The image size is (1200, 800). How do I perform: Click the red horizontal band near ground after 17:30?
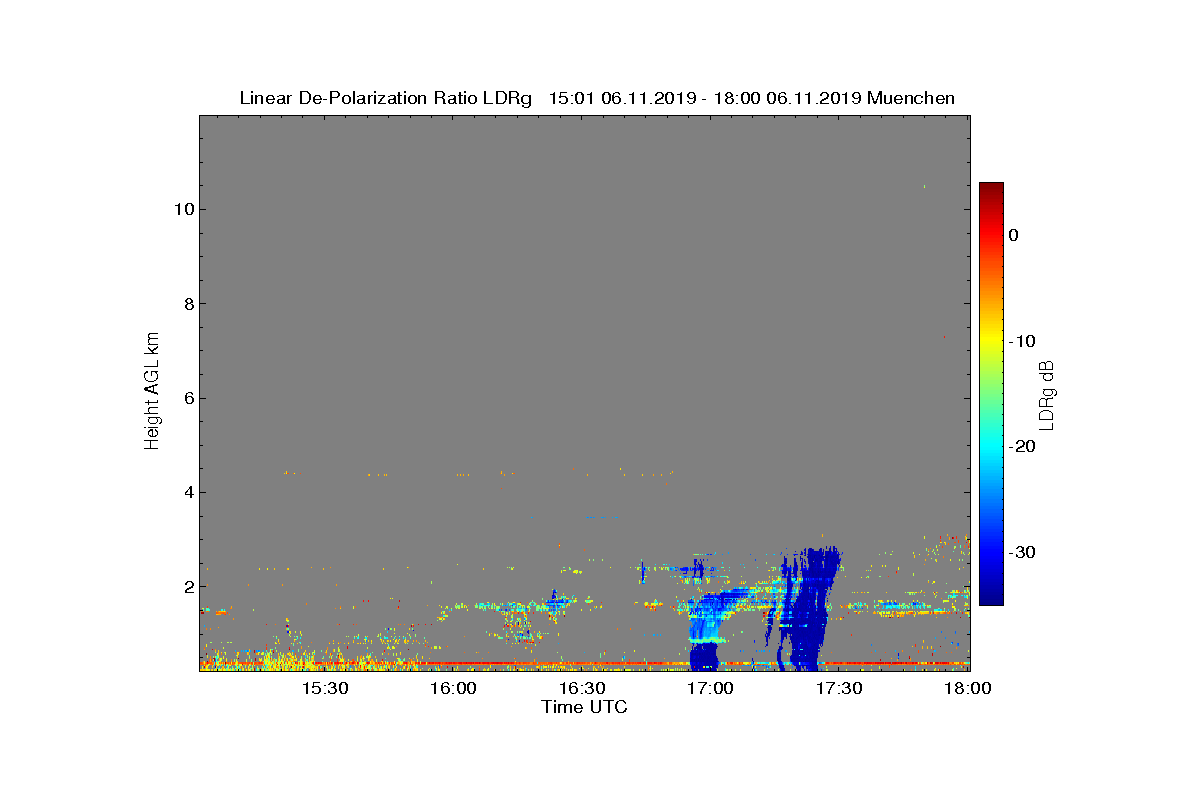tap(905, 663)
